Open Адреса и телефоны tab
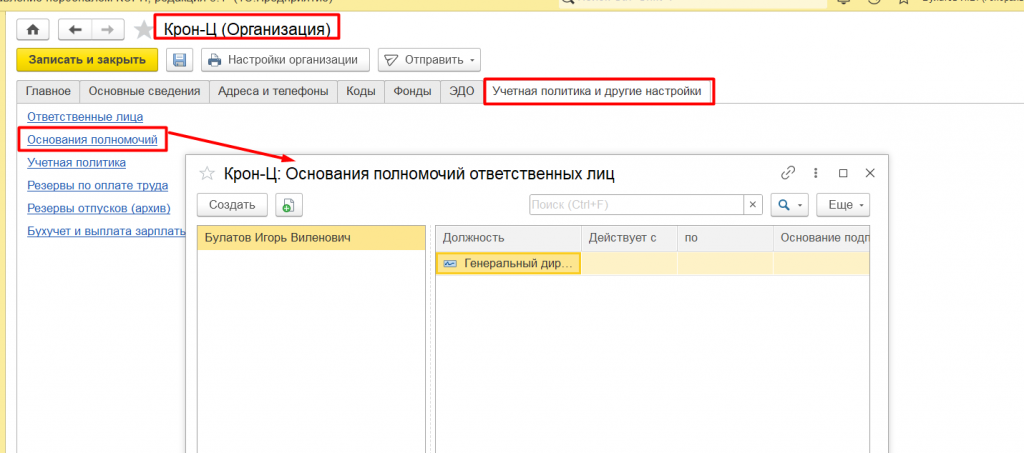The height and width of the screenshot is (453, 1024). [273, 91]
